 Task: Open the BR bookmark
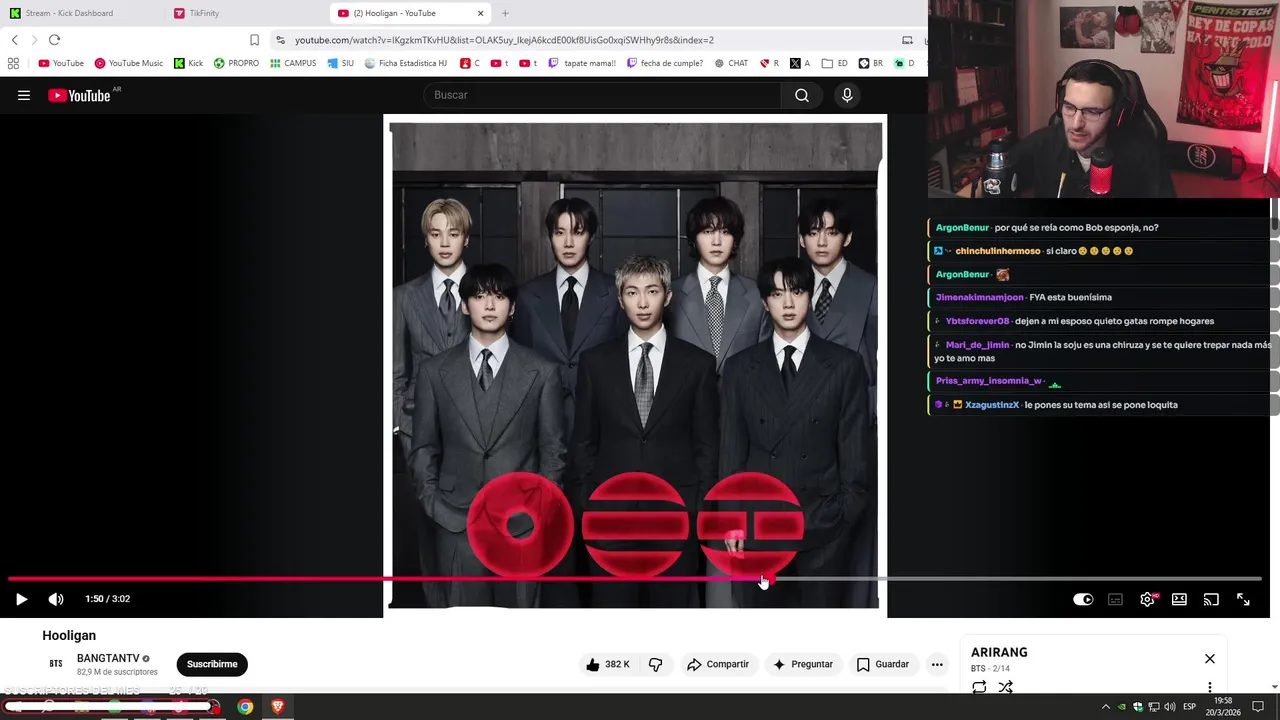tap(871, 63)
